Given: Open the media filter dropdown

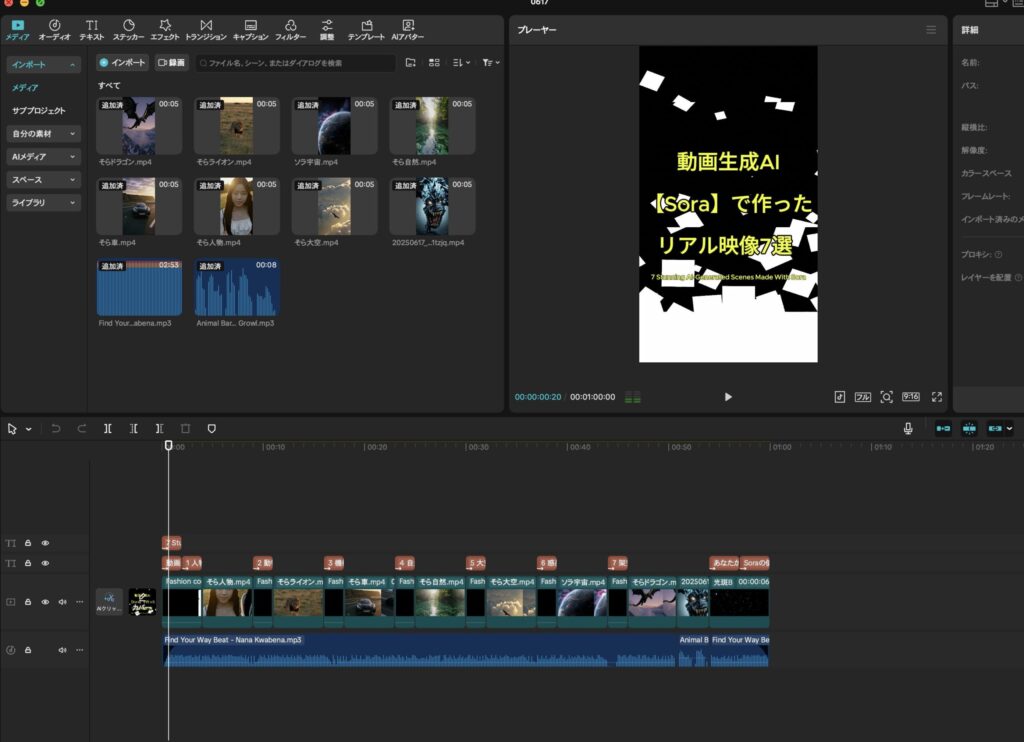Looking at the screenshot, I should (491, 63).
